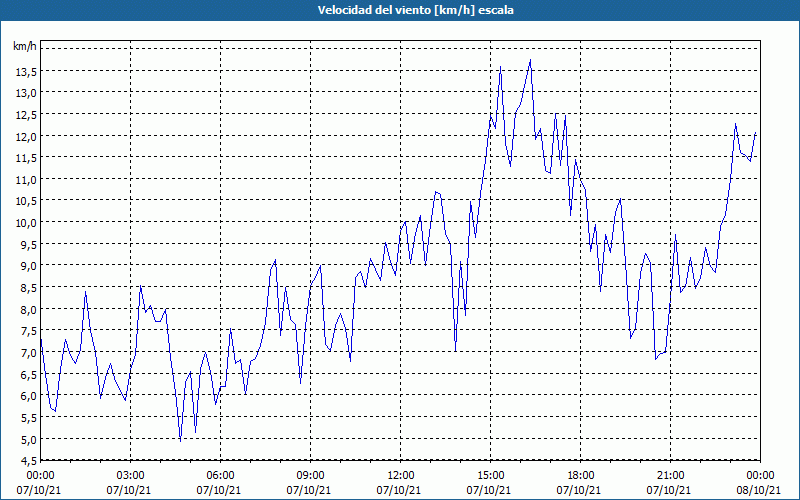
Task: Click the 5,5 y-axis value
Action: [x=28, y=418]
